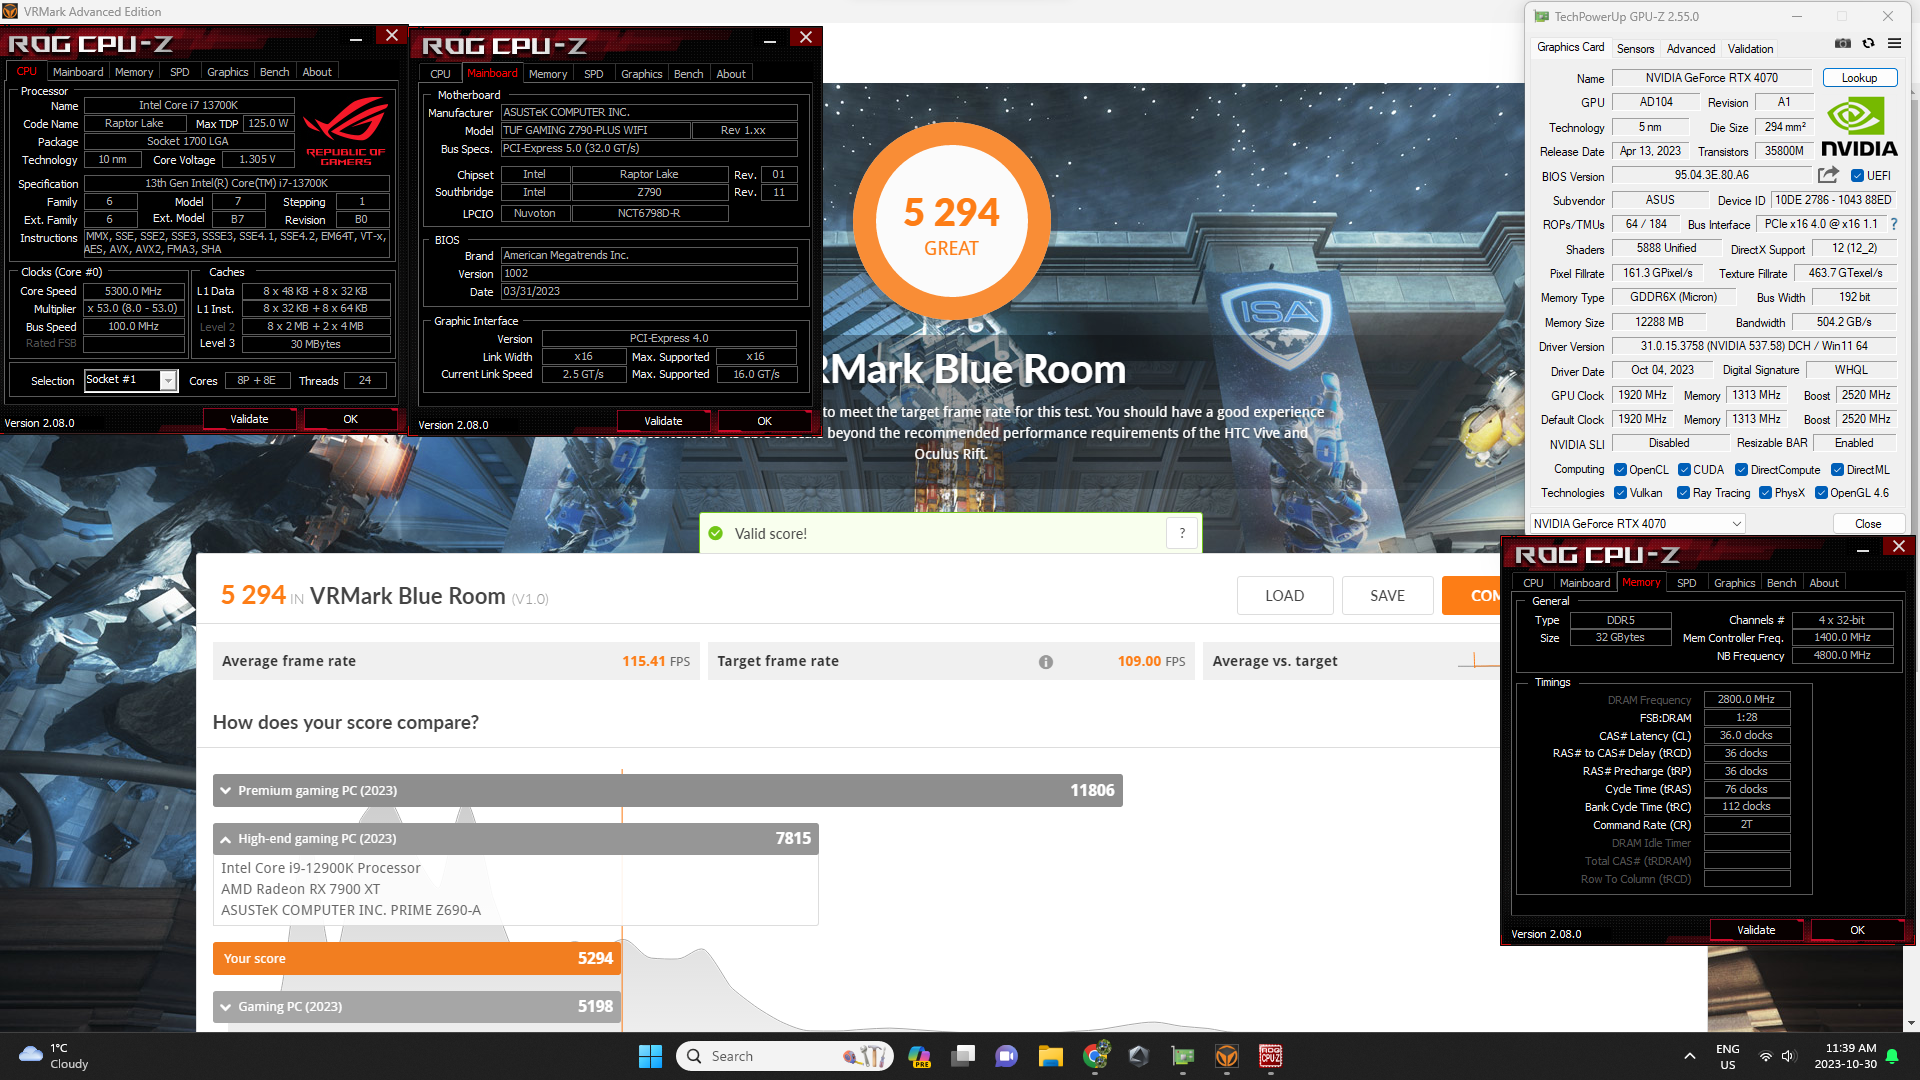Open the network Wi-Fi tray icon

[x=1766, y=1056]
